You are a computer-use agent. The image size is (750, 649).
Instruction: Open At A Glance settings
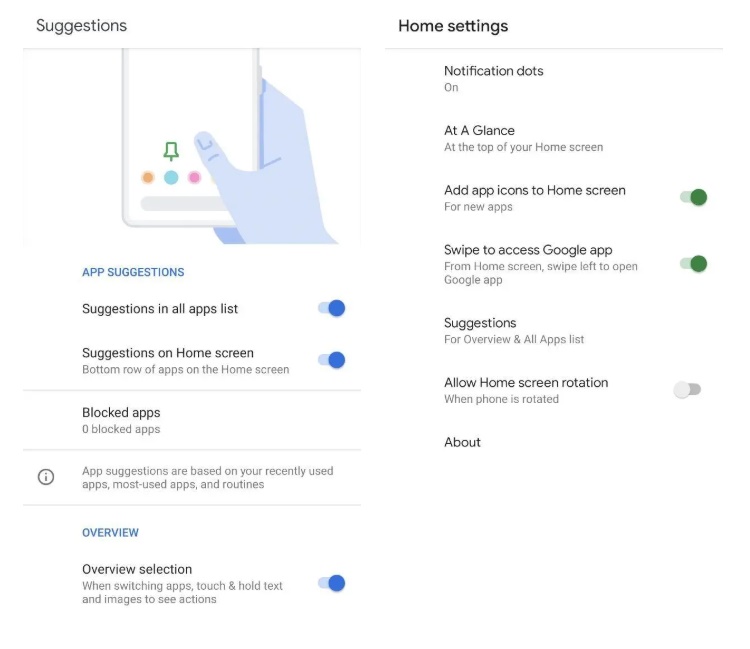(554, 138)
